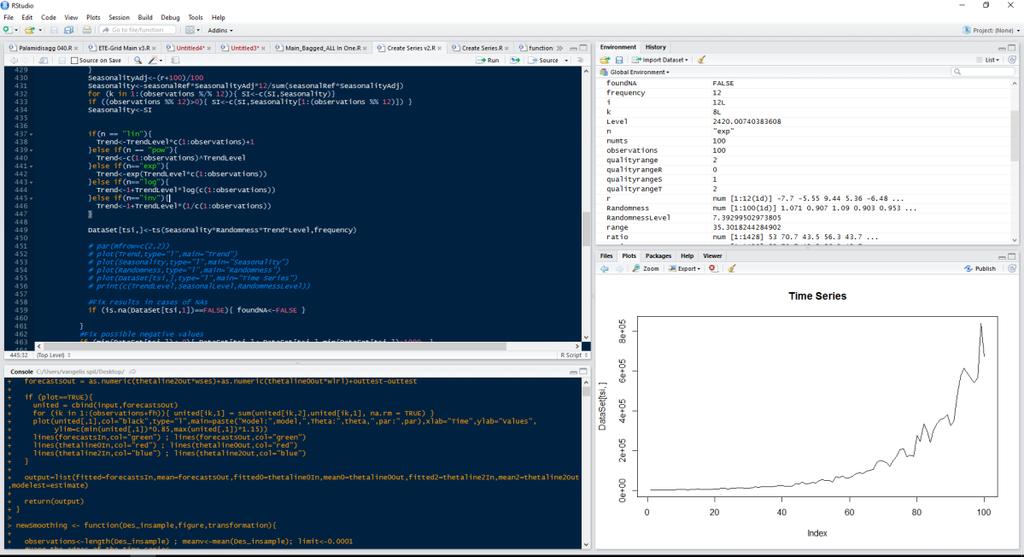Click the Environment pane vertical scrollbar
The image size is (1024, 557).
pos(1014,161)
